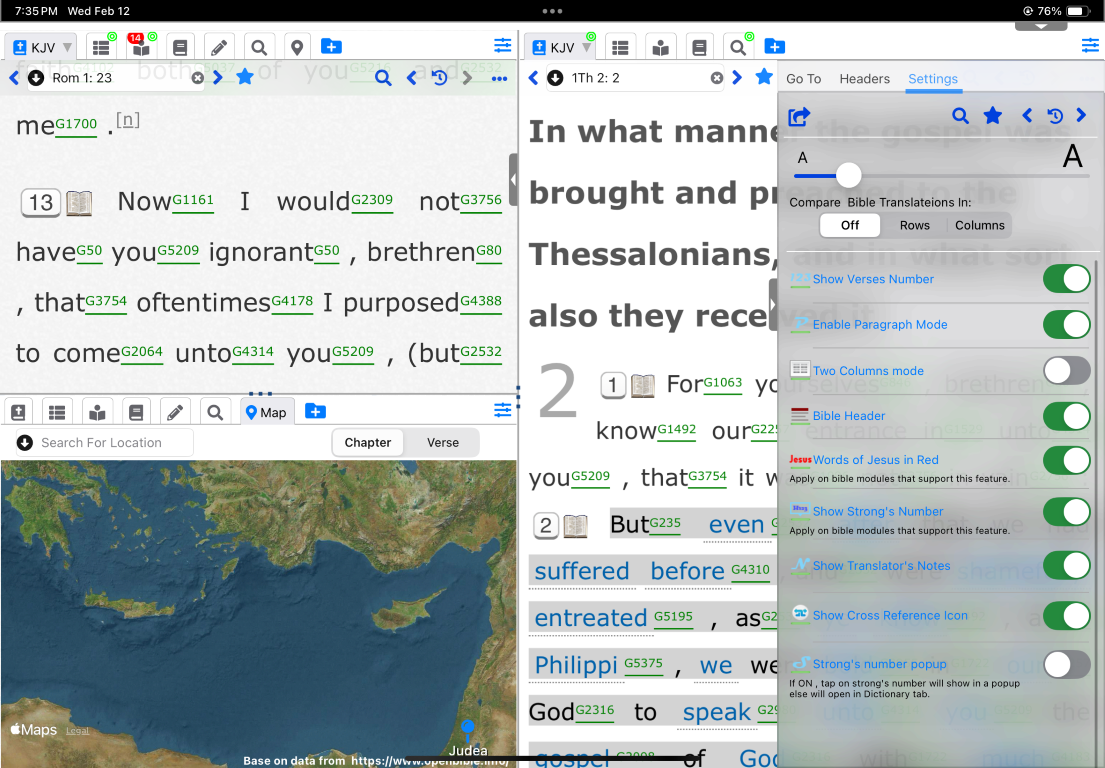Expand Search For Location dropdown arrow
The width and height of the screenshot is (1105, 768).
point(24,443)
